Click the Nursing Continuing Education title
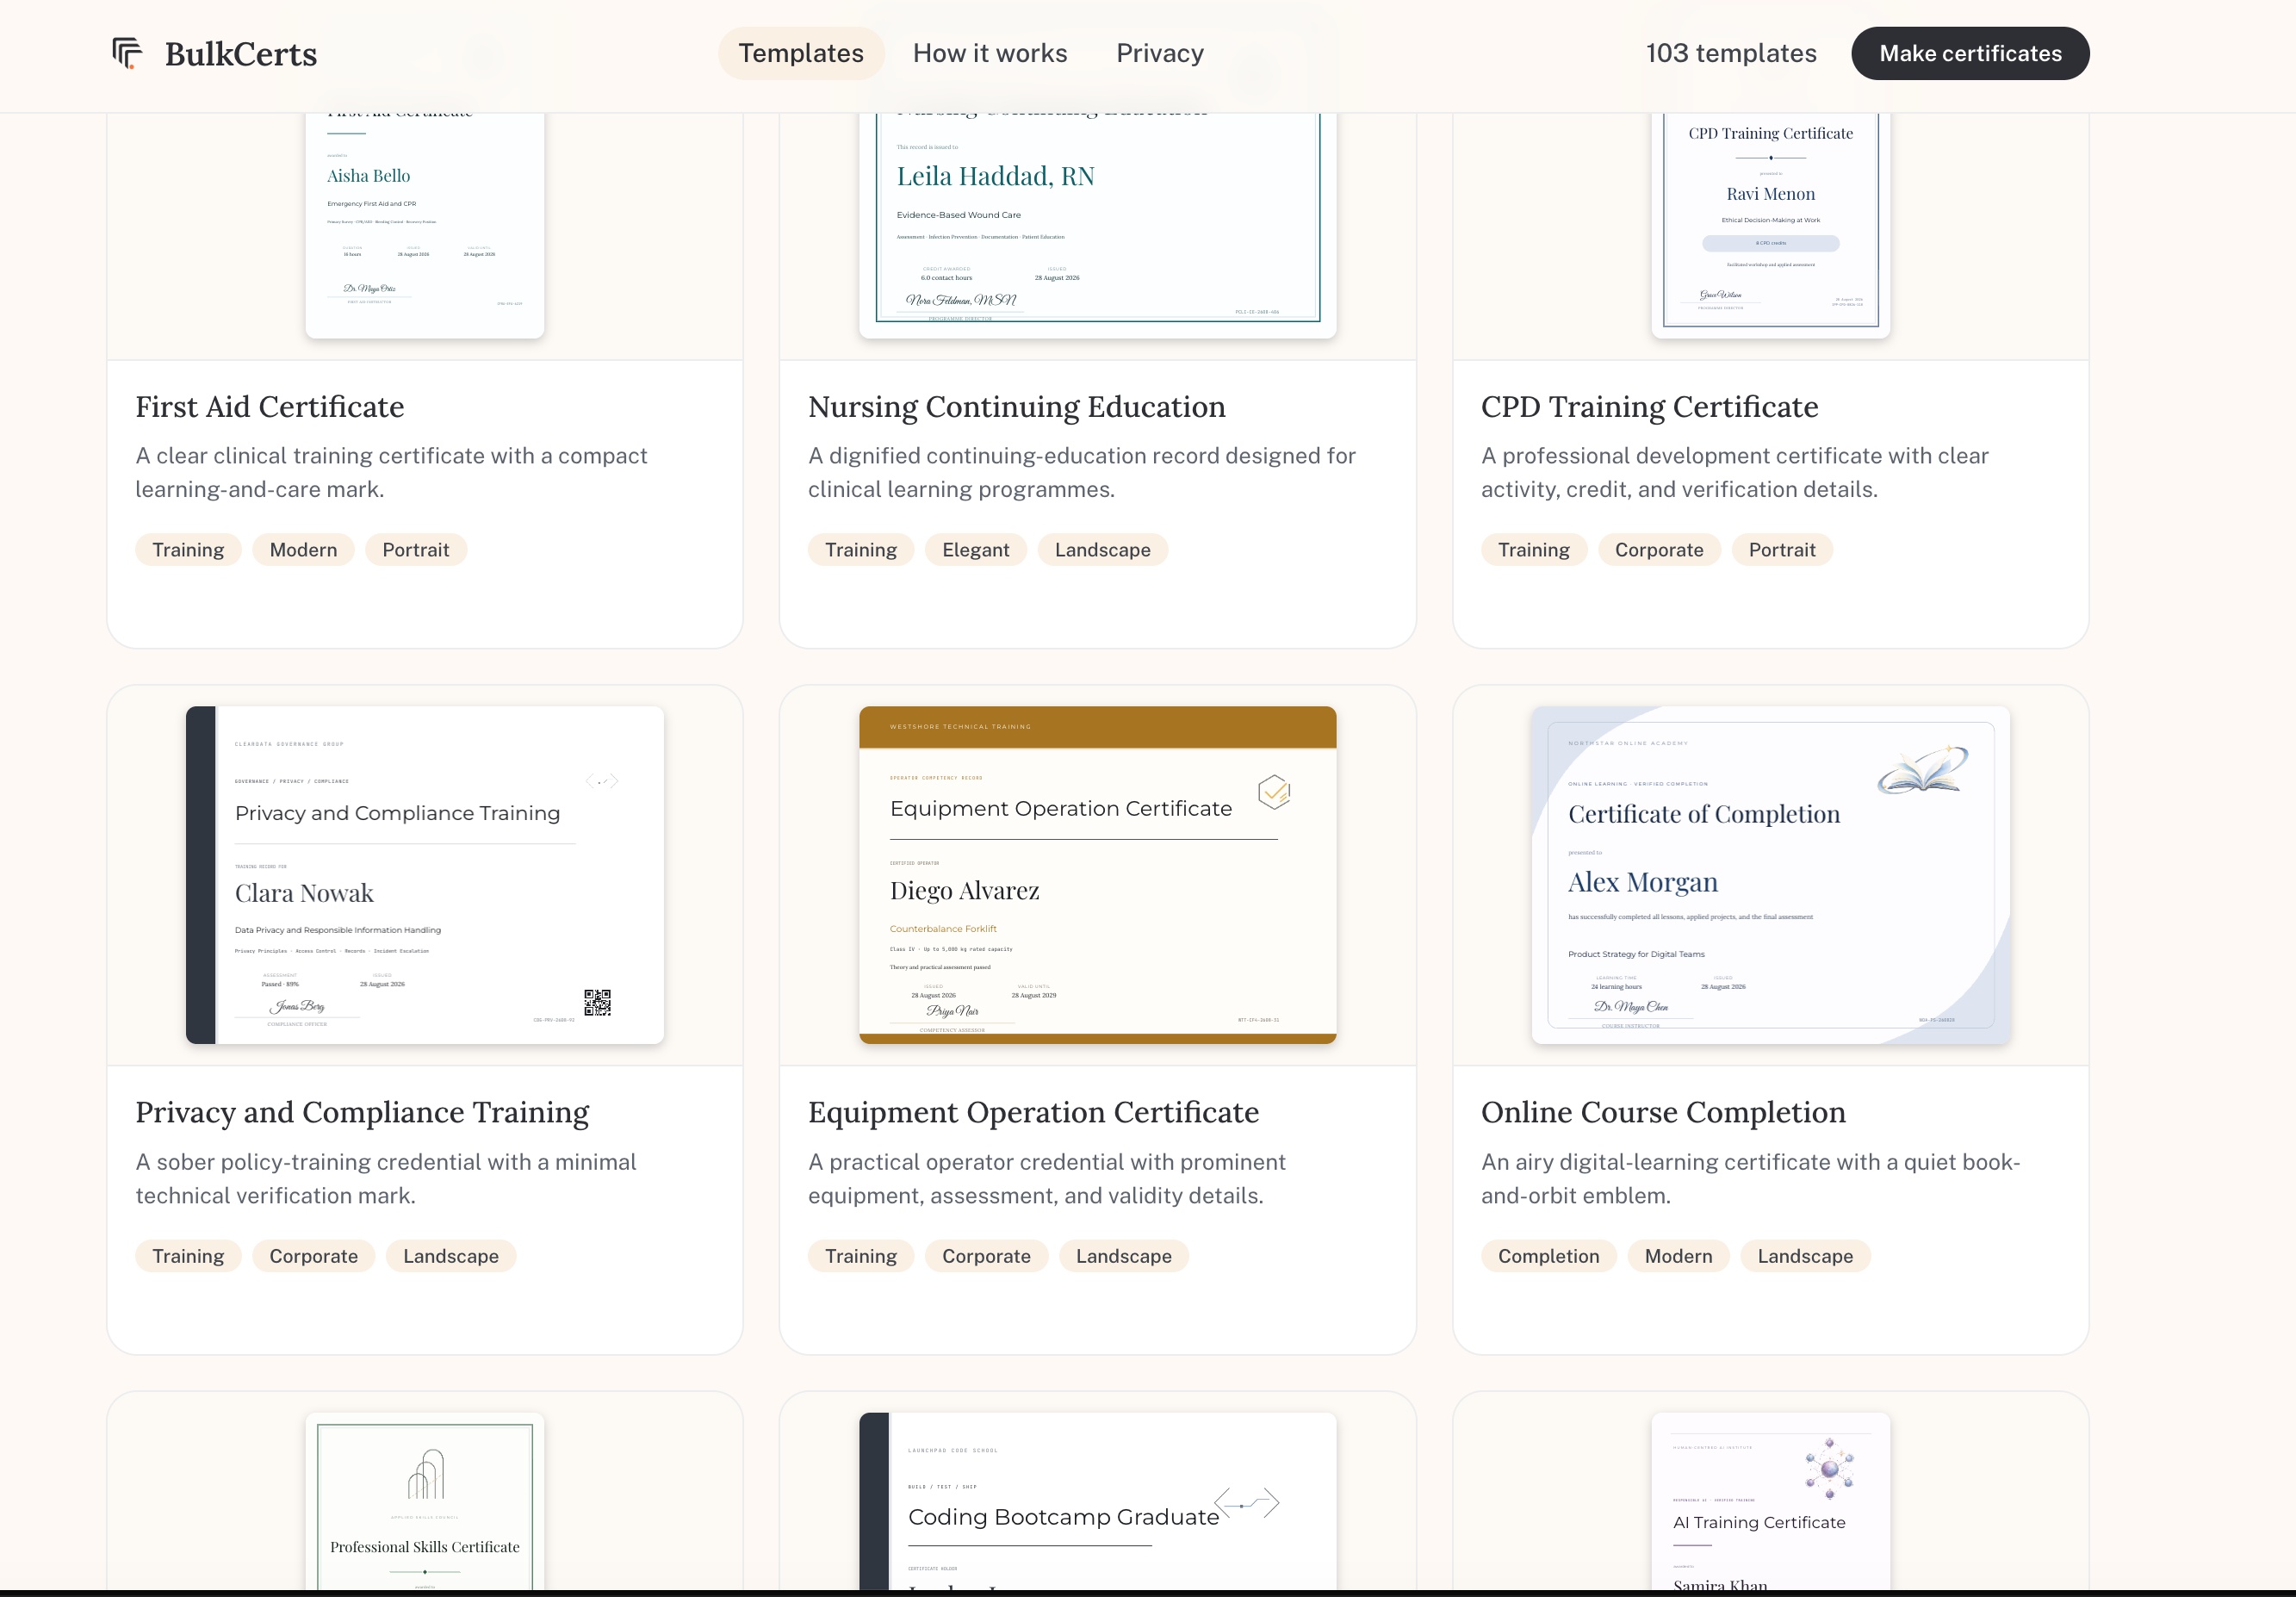 [x=1017, y=407]
